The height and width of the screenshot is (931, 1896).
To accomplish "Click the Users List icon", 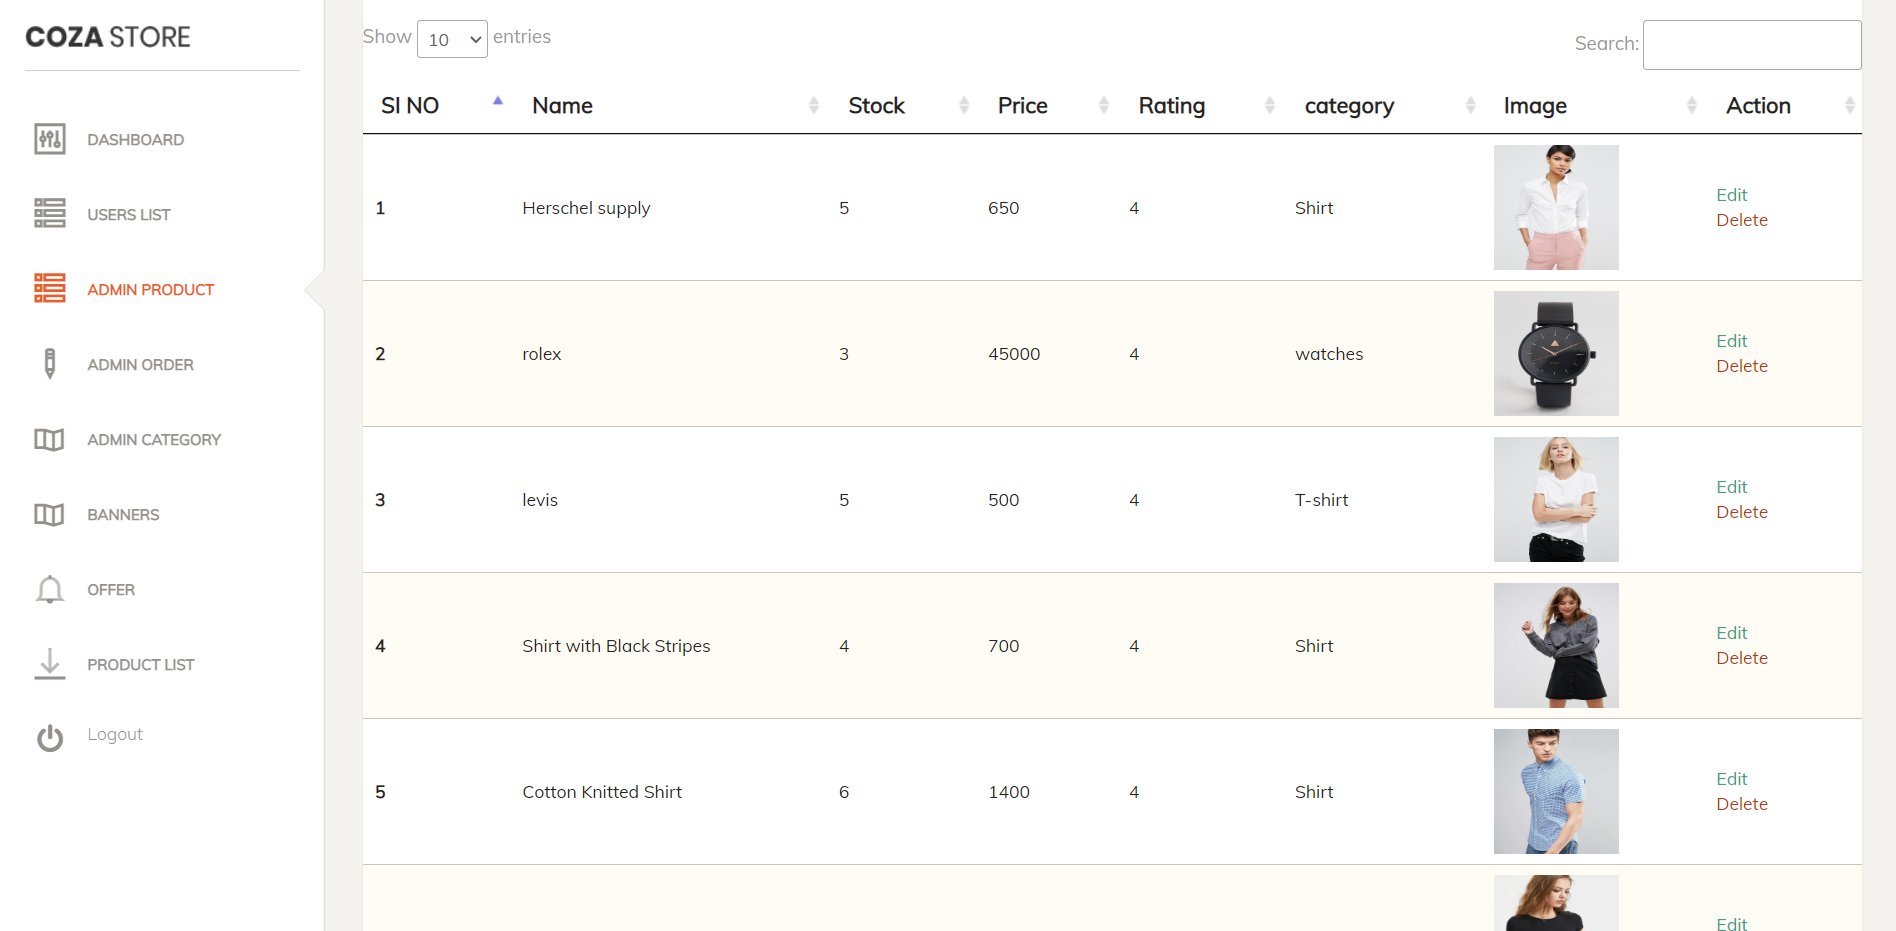I will 49,214.
